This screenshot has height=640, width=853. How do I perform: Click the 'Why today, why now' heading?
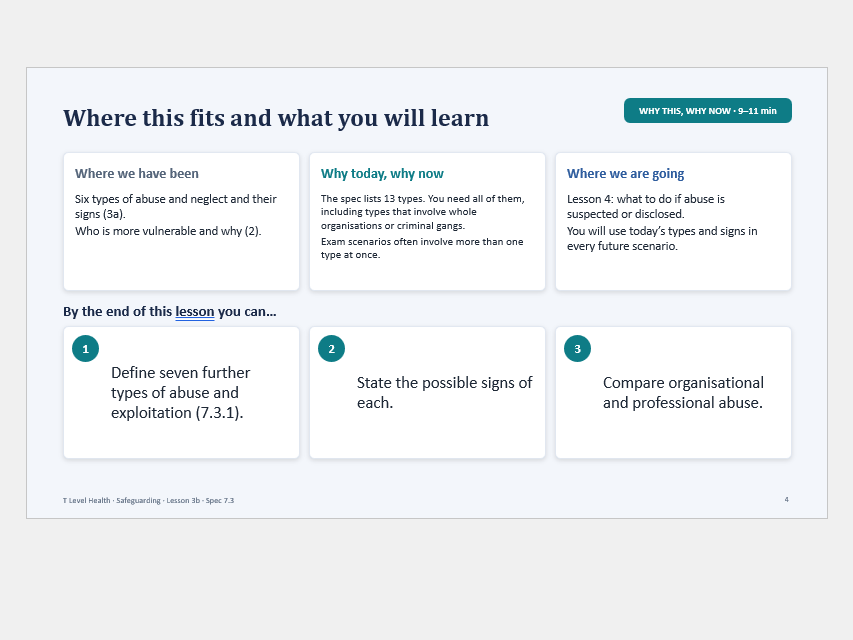coord(382,174)
